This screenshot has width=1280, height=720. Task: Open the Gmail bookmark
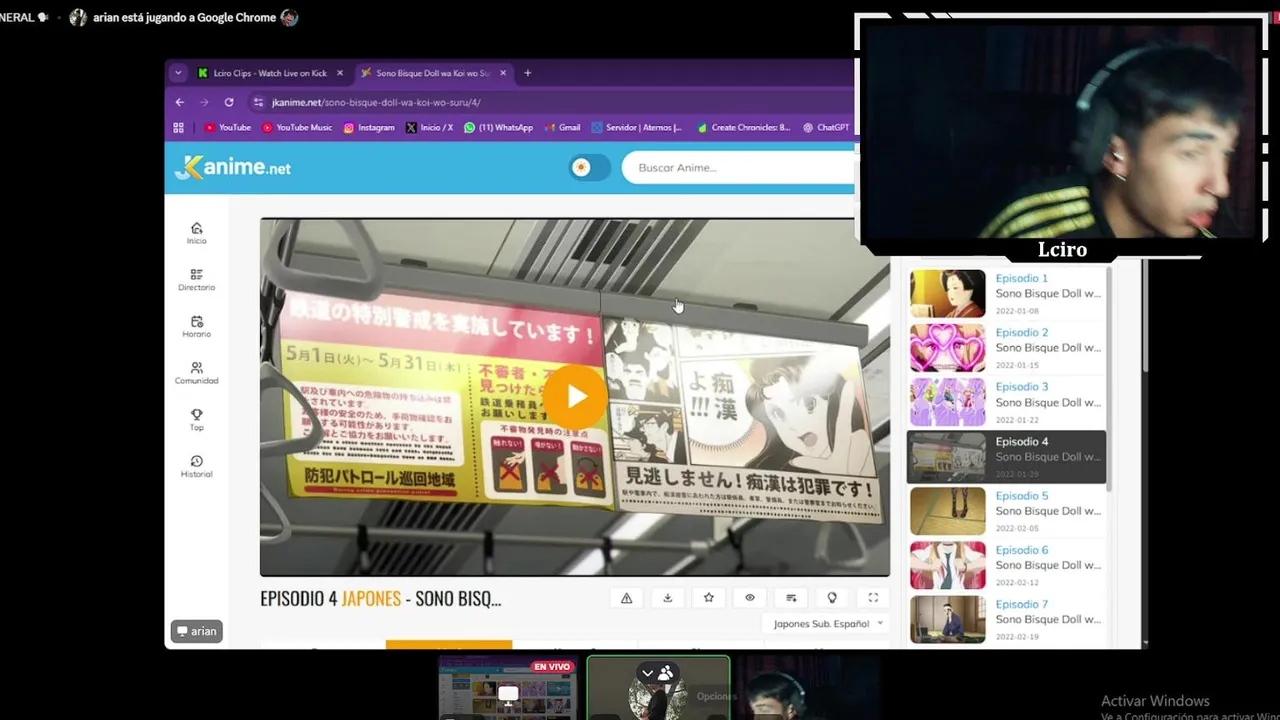(x=562, y=127)
